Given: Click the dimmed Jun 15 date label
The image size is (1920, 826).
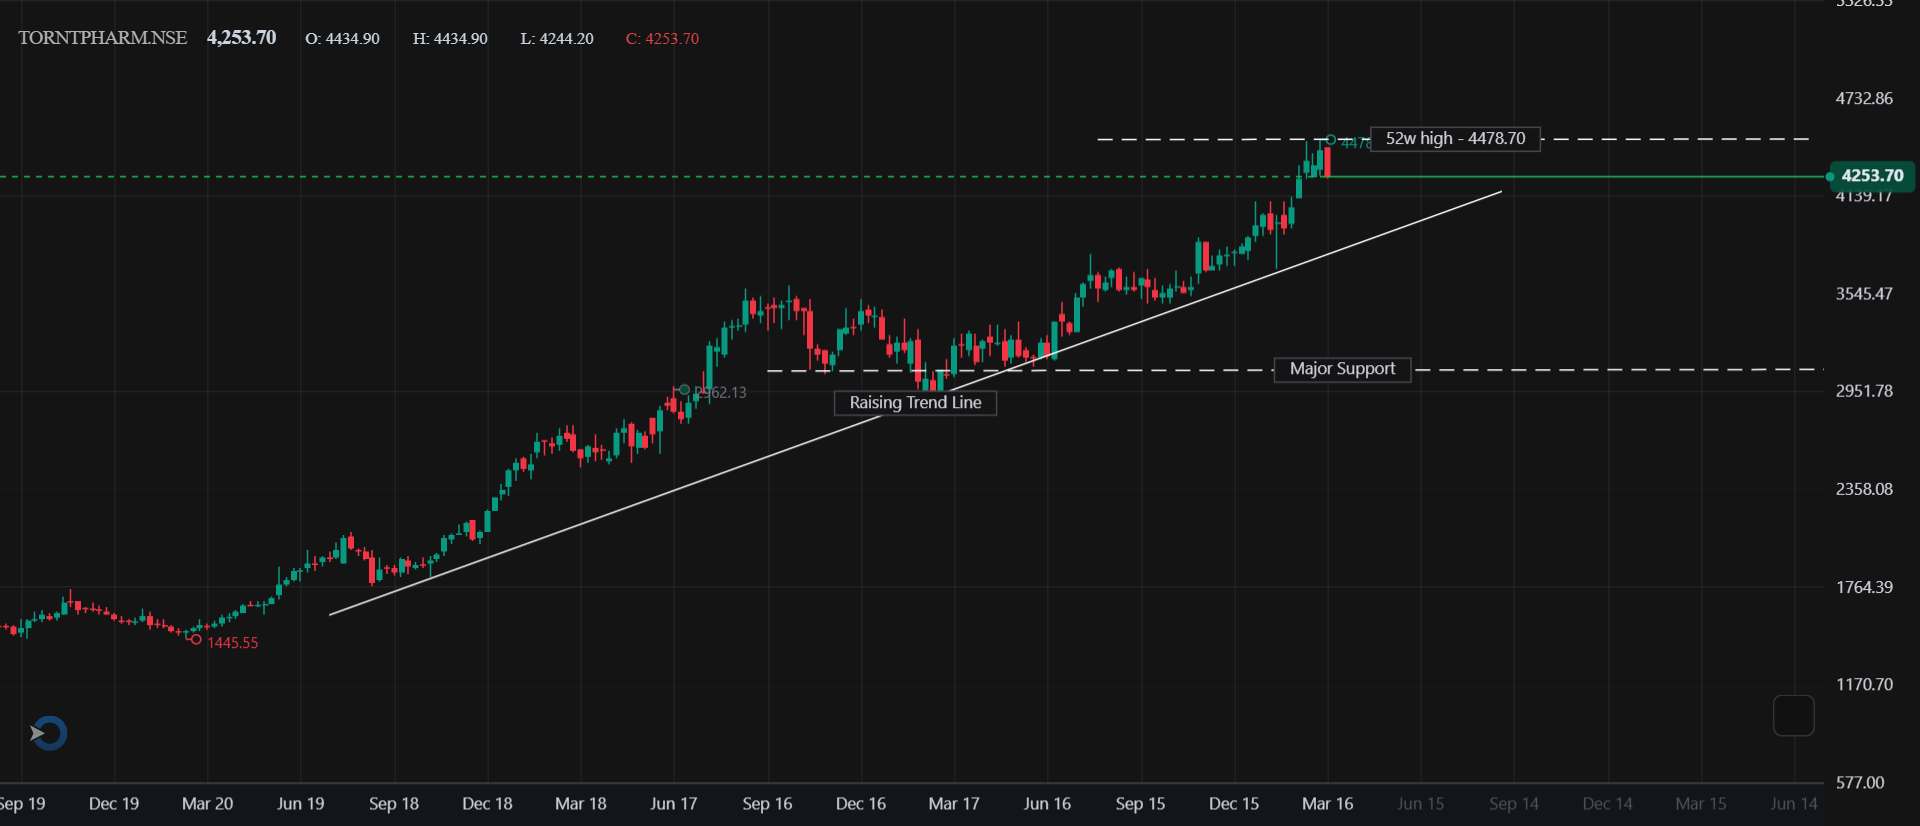Looking at the screenshot, I should click(1420, 804).
